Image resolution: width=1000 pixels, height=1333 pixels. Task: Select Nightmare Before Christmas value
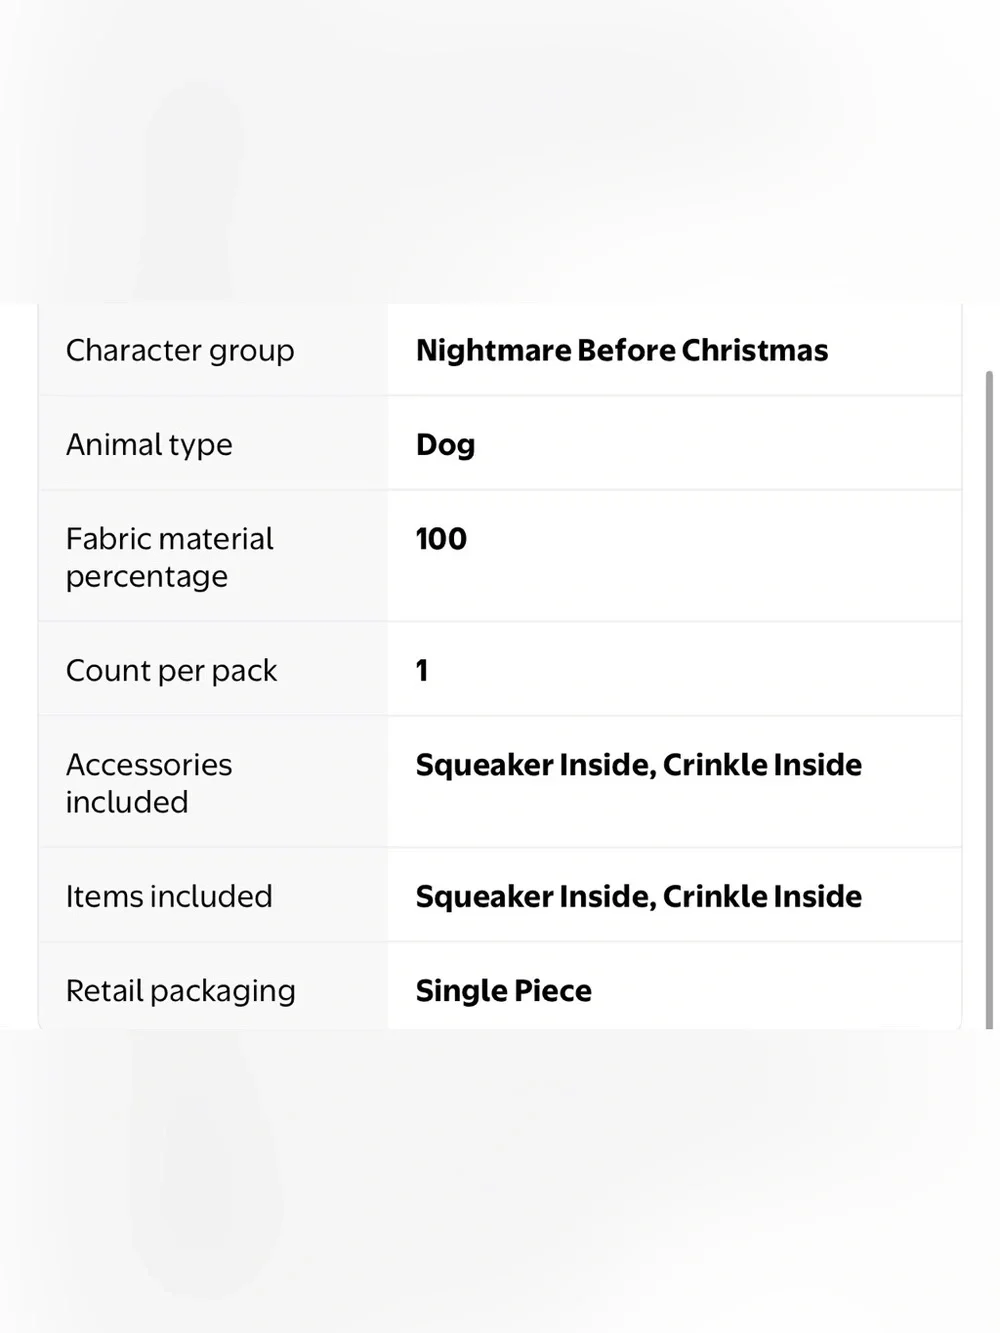pyautogui.click(x=622, y=350)
